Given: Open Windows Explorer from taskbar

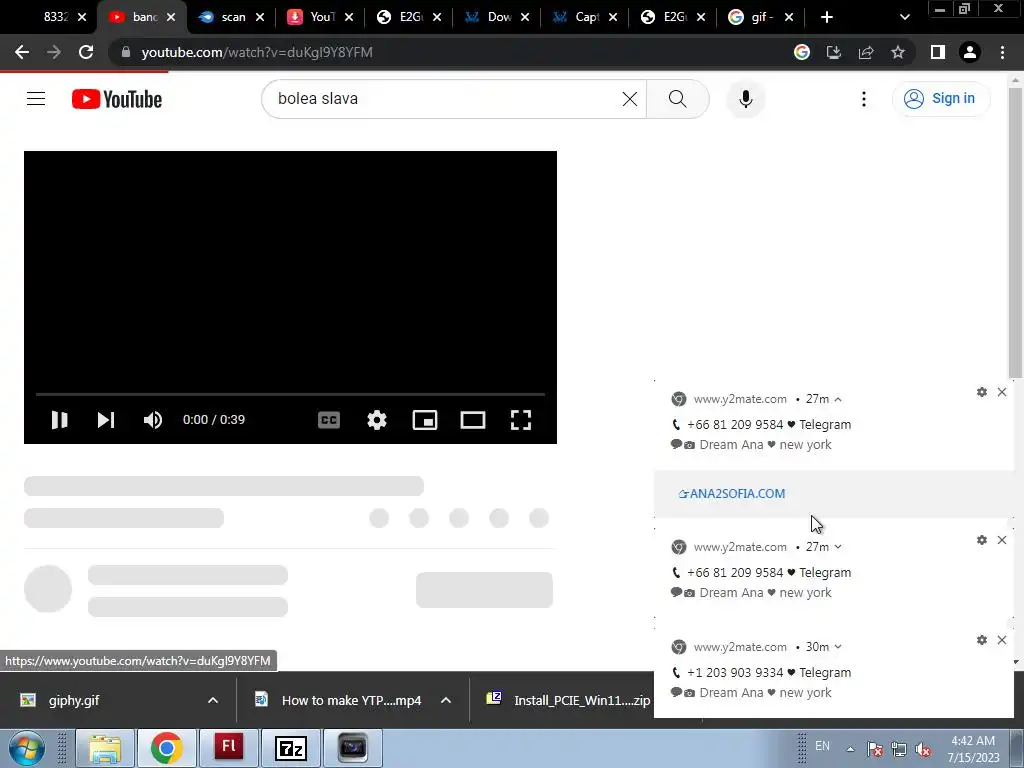Looking at the screenshot, I should pos(105,748).
